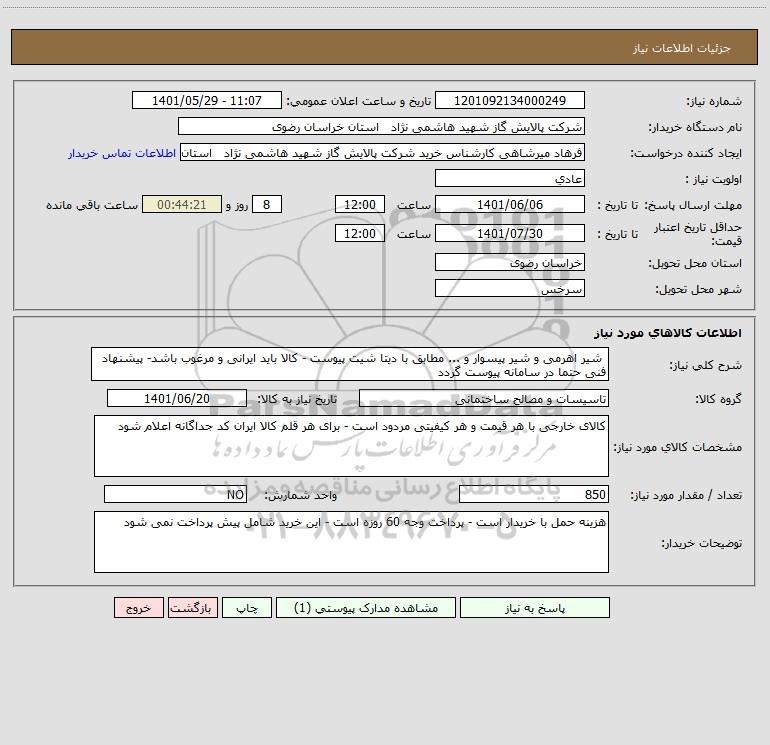This screenshot has height=745, width=770.
Task: Click the price validity hour field 12:00
Action: (x=359, y=234)
